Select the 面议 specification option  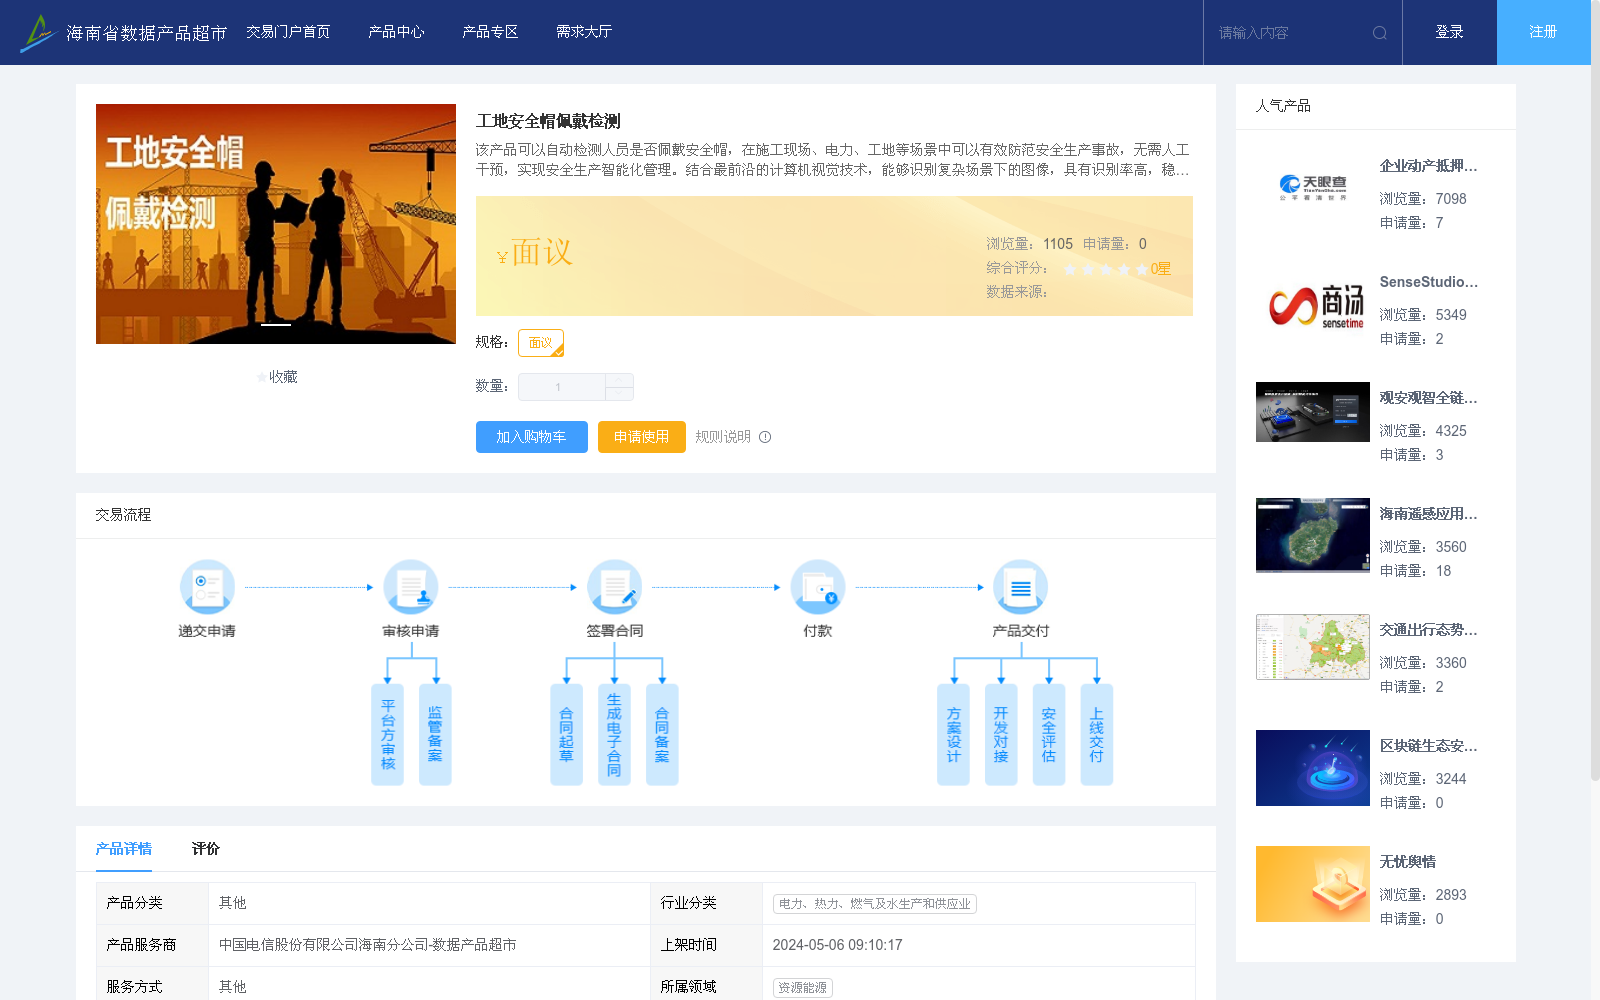tap(541, 343)
